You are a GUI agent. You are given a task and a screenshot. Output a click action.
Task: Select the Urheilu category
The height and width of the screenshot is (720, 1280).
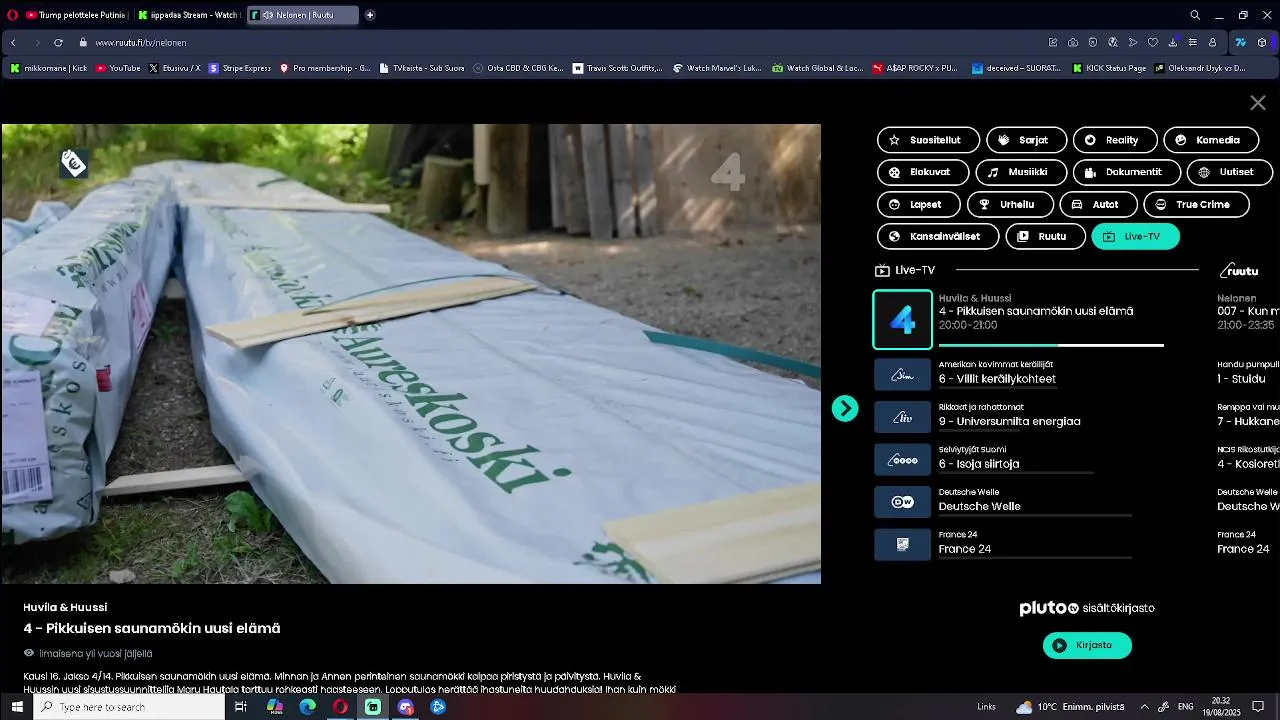click(1010, 204)
